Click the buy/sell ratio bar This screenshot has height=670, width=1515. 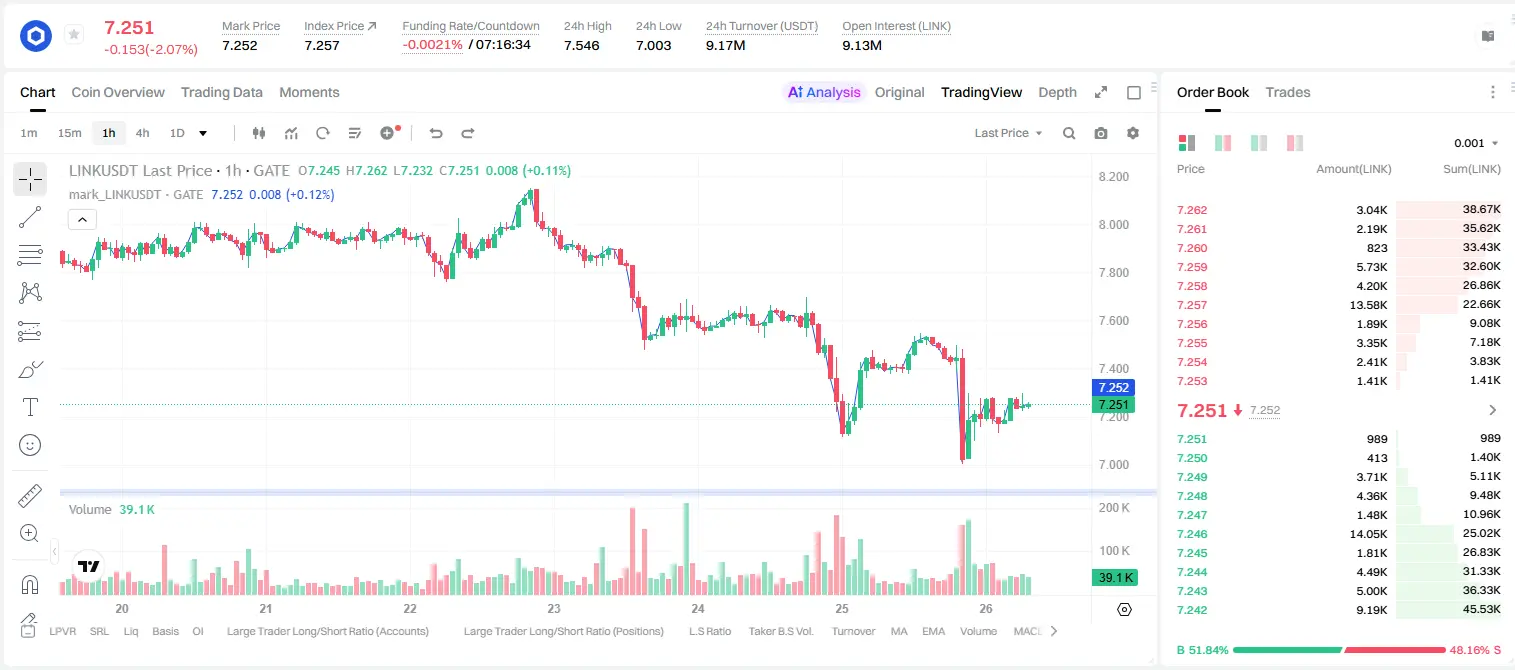[x=1339, y=650]
